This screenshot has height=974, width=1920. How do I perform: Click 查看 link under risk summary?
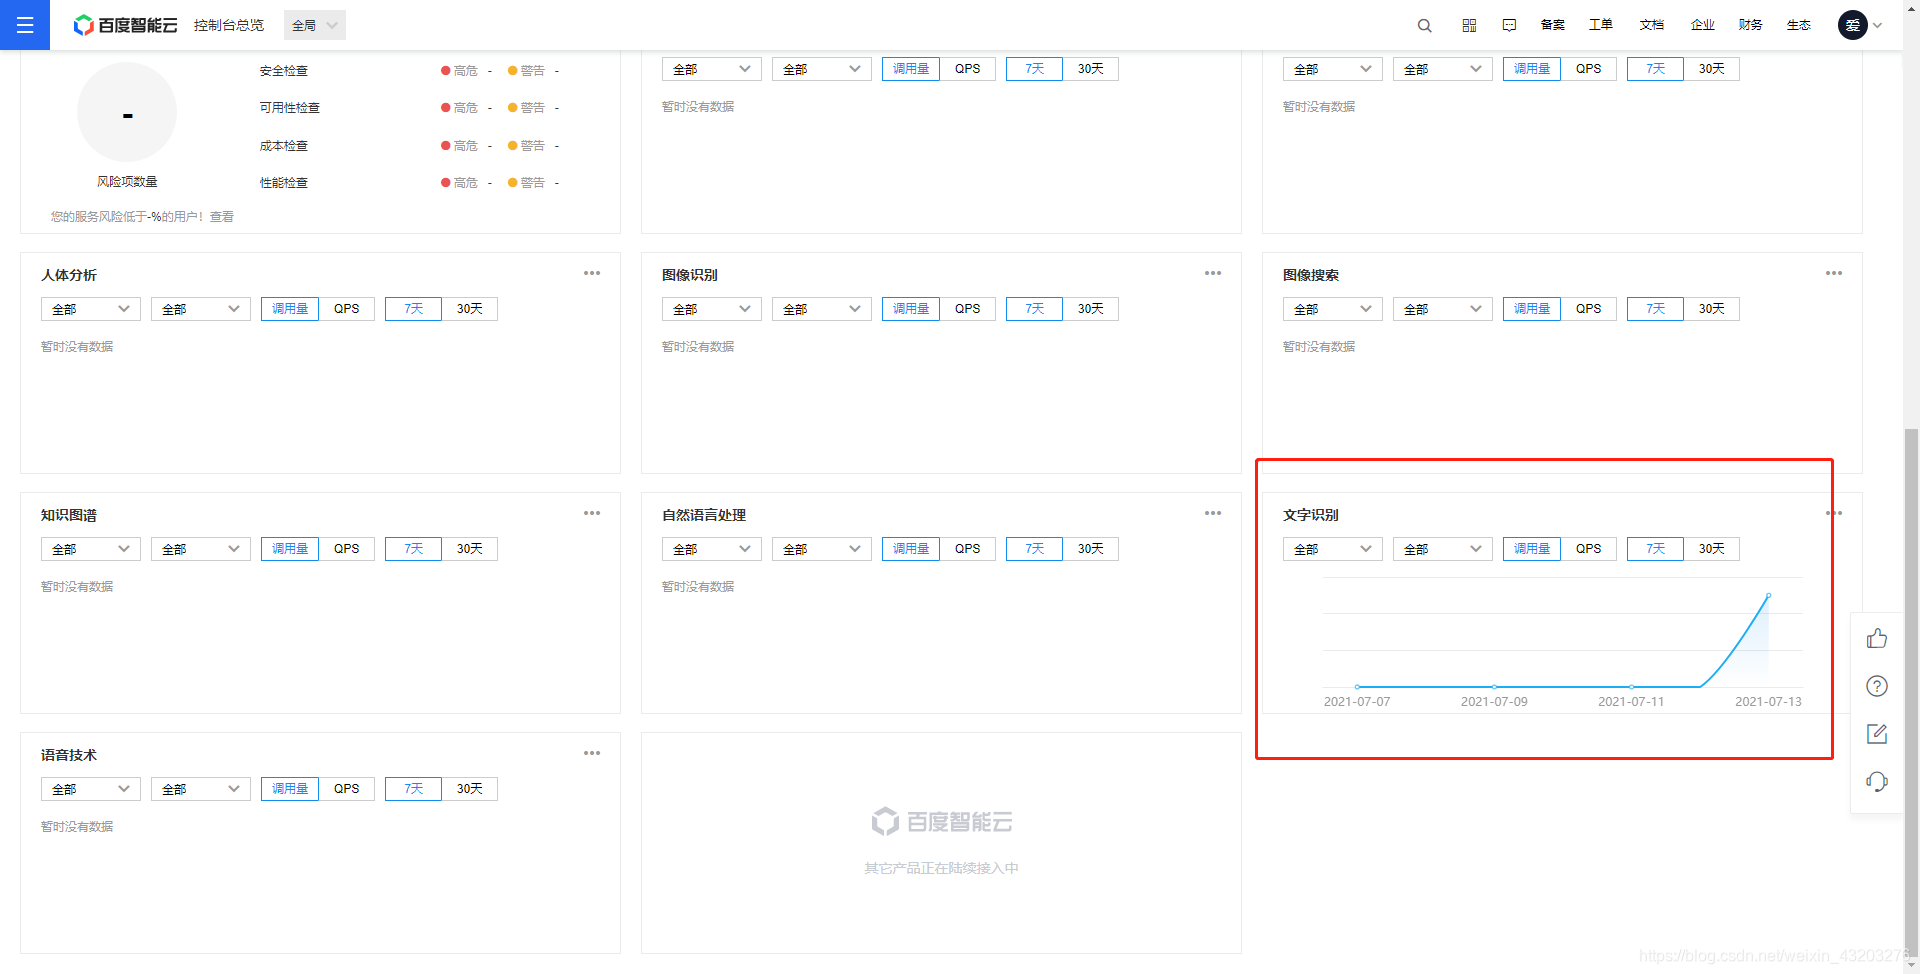tap(222, 216)
